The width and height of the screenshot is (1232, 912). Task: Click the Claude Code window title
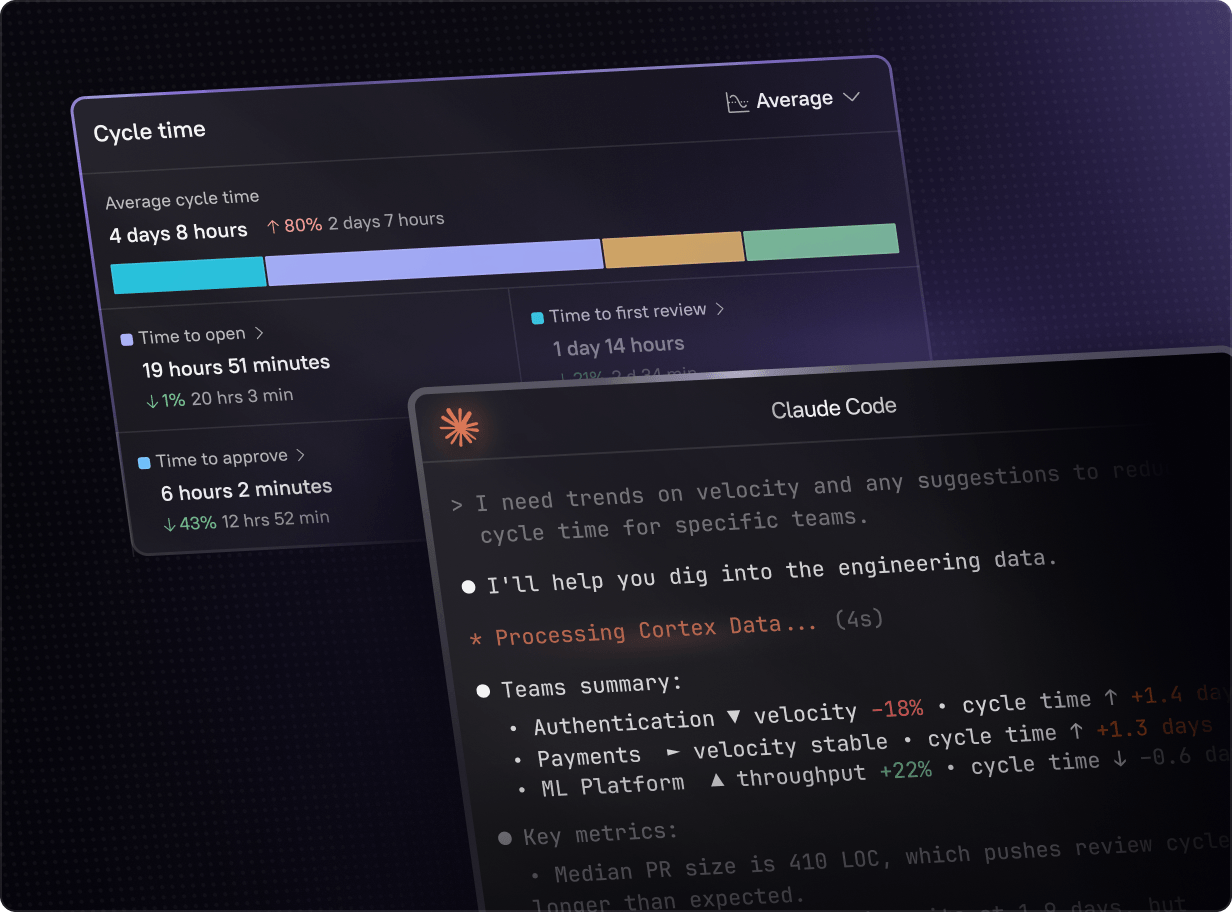pyautogui.click(x=833, y=408)
